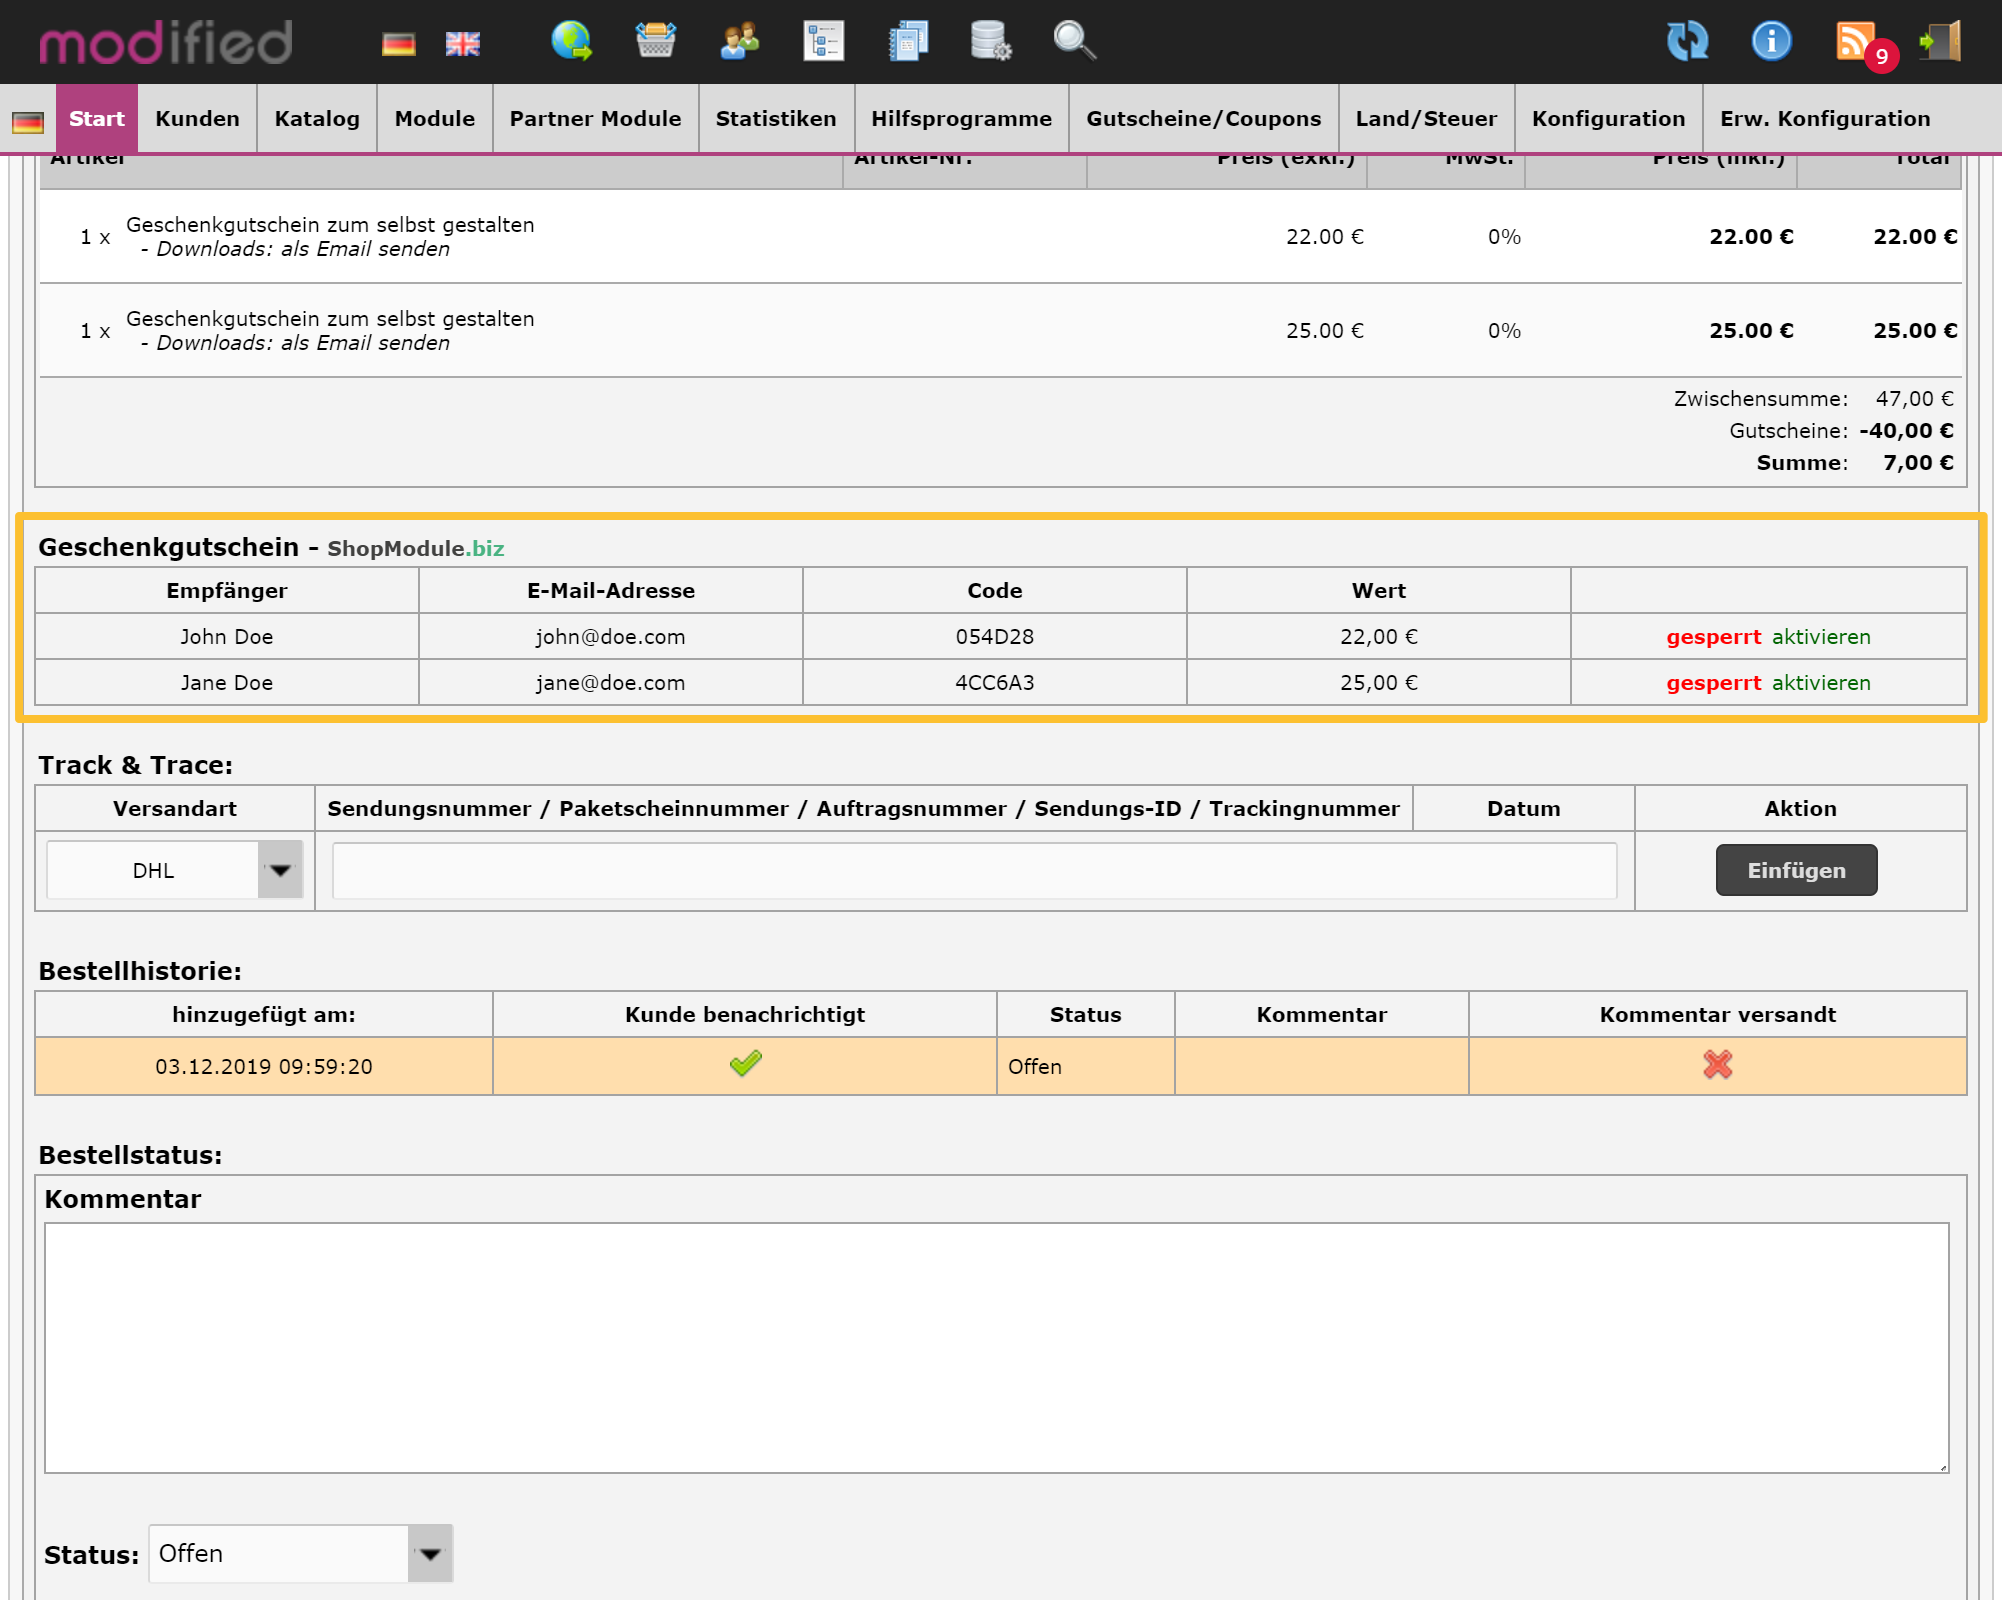
Task: Switch language via the German flag
Action: (398, 44)
